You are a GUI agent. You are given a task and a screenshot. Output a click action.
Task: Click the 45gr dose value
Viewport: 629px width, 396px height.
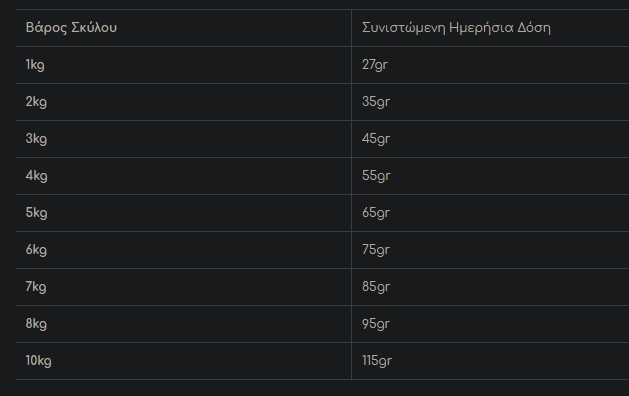point(376,139)
